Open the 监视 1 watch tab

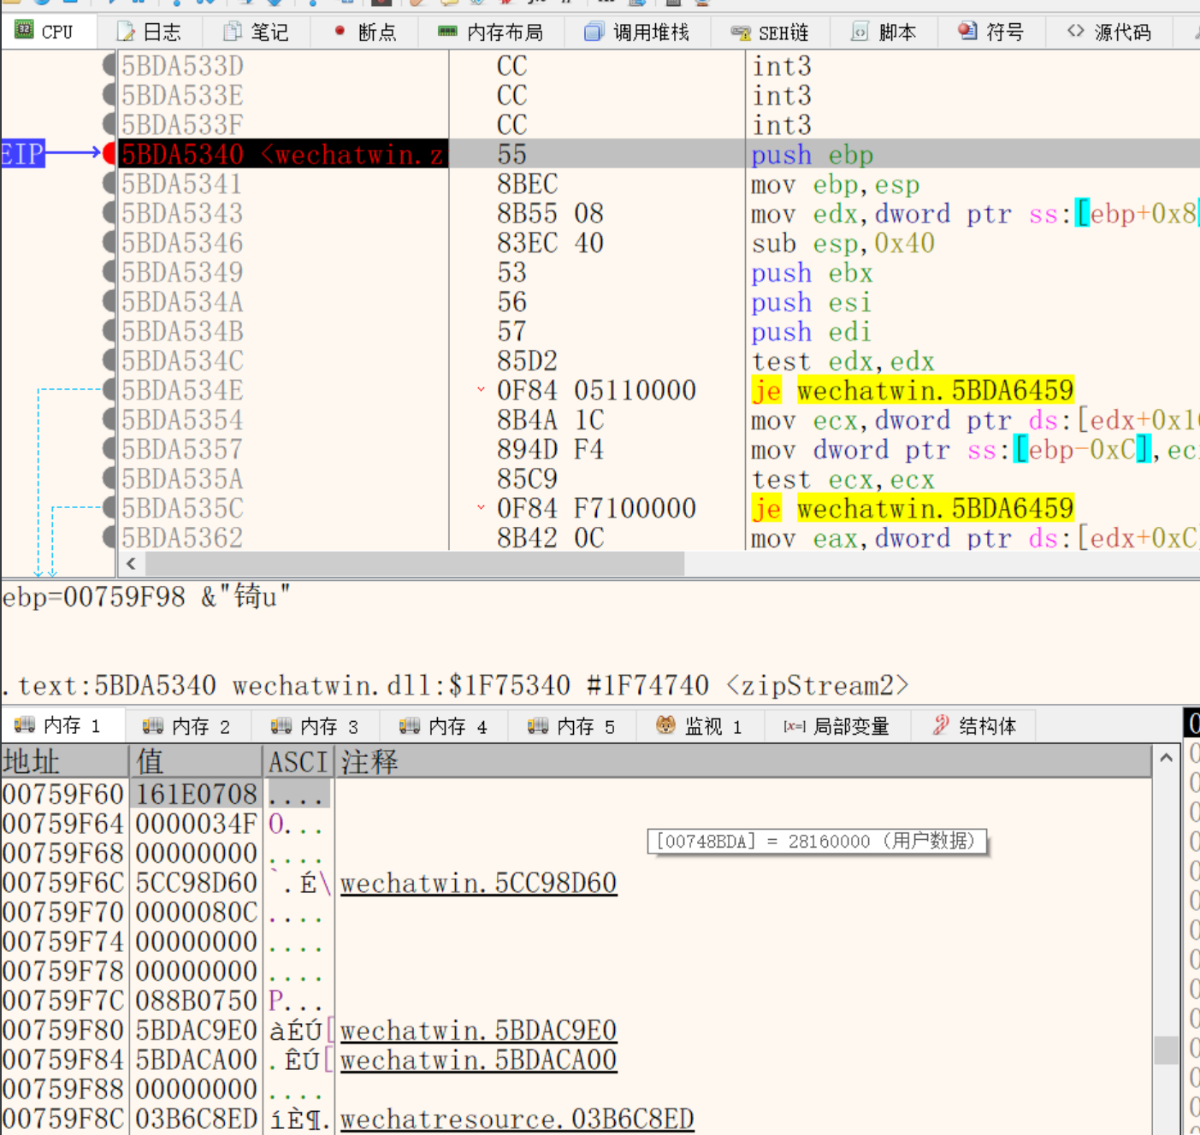click(699, 726)
